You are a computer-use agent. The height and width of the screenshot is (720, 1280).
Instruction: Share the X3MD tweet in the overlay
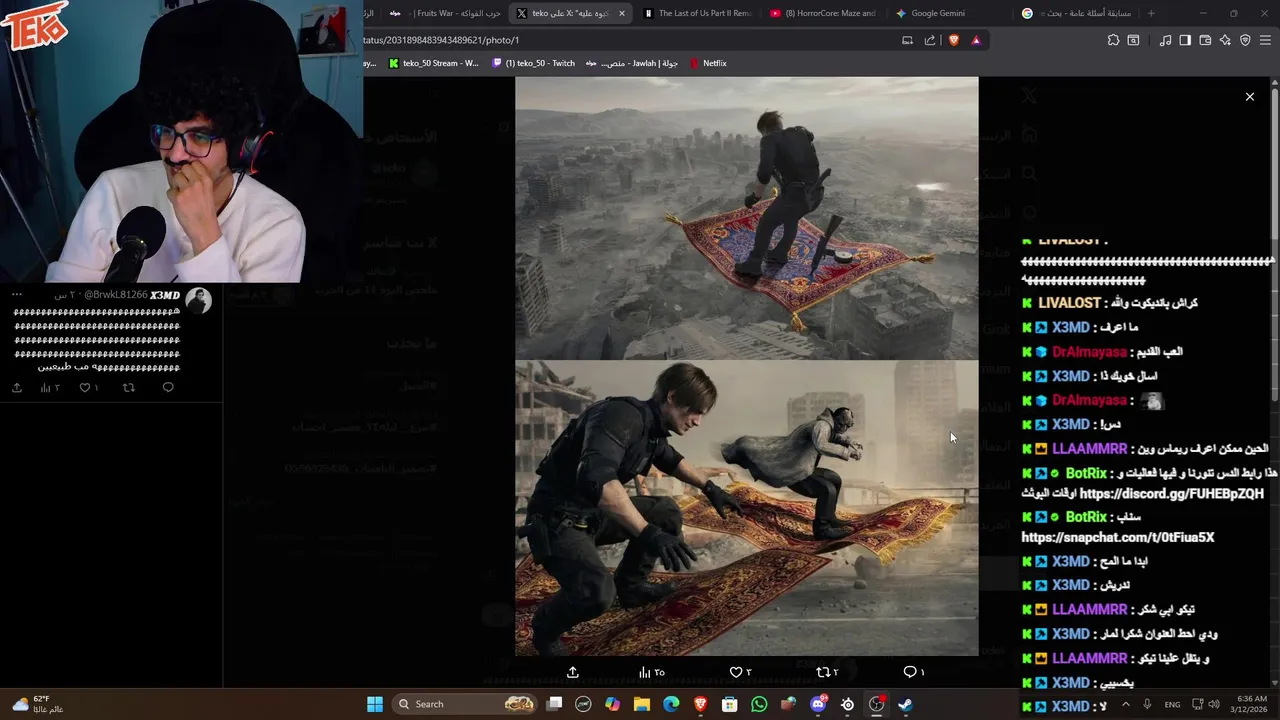17,387
